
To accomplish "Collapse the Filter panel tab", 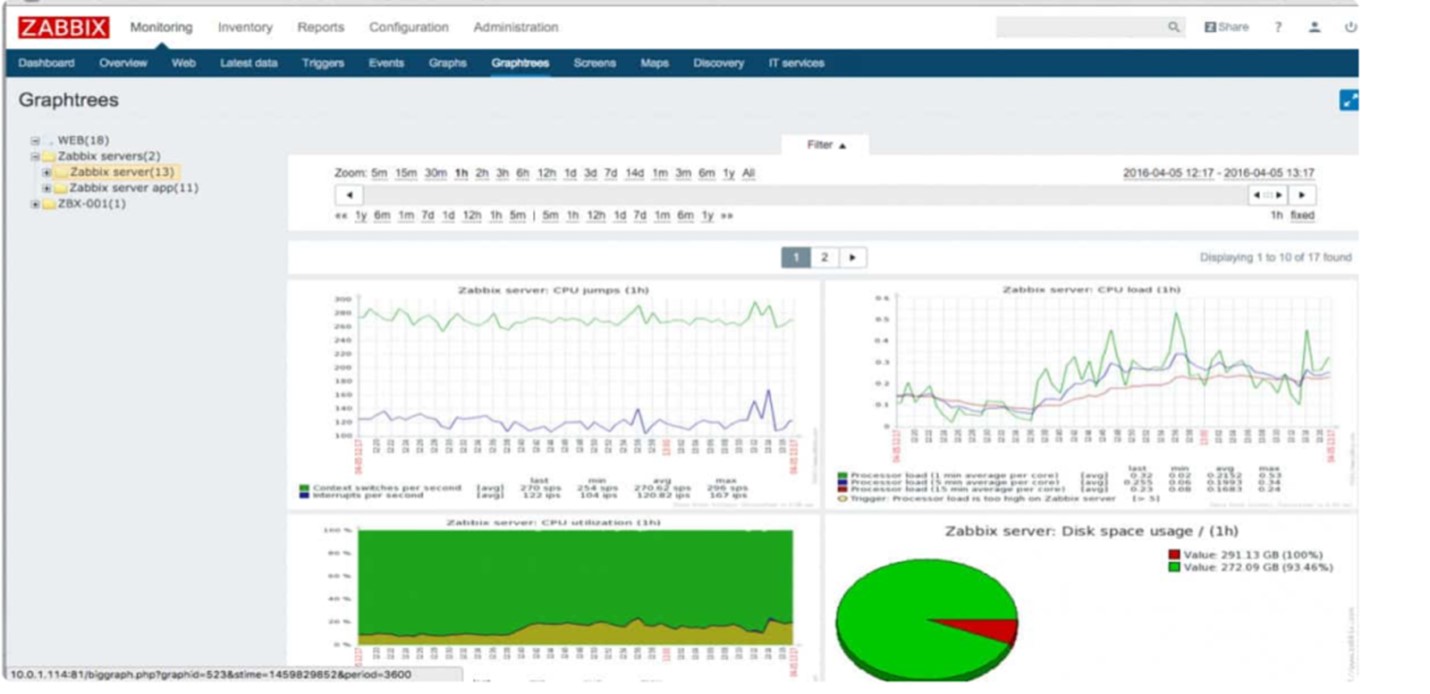I will (x=826, y=145).
